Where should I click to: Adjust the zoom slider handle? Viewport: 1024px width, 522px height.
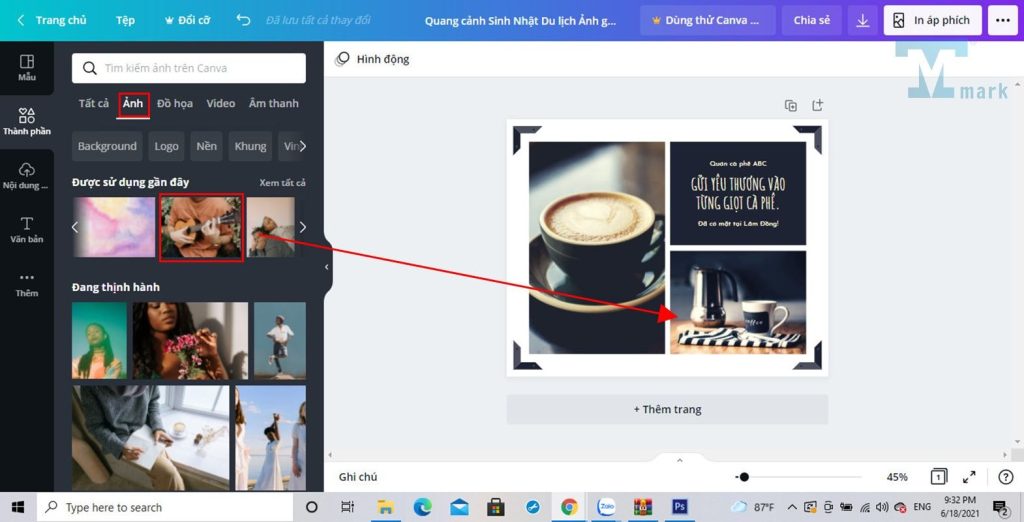click(x=744, y=477)
